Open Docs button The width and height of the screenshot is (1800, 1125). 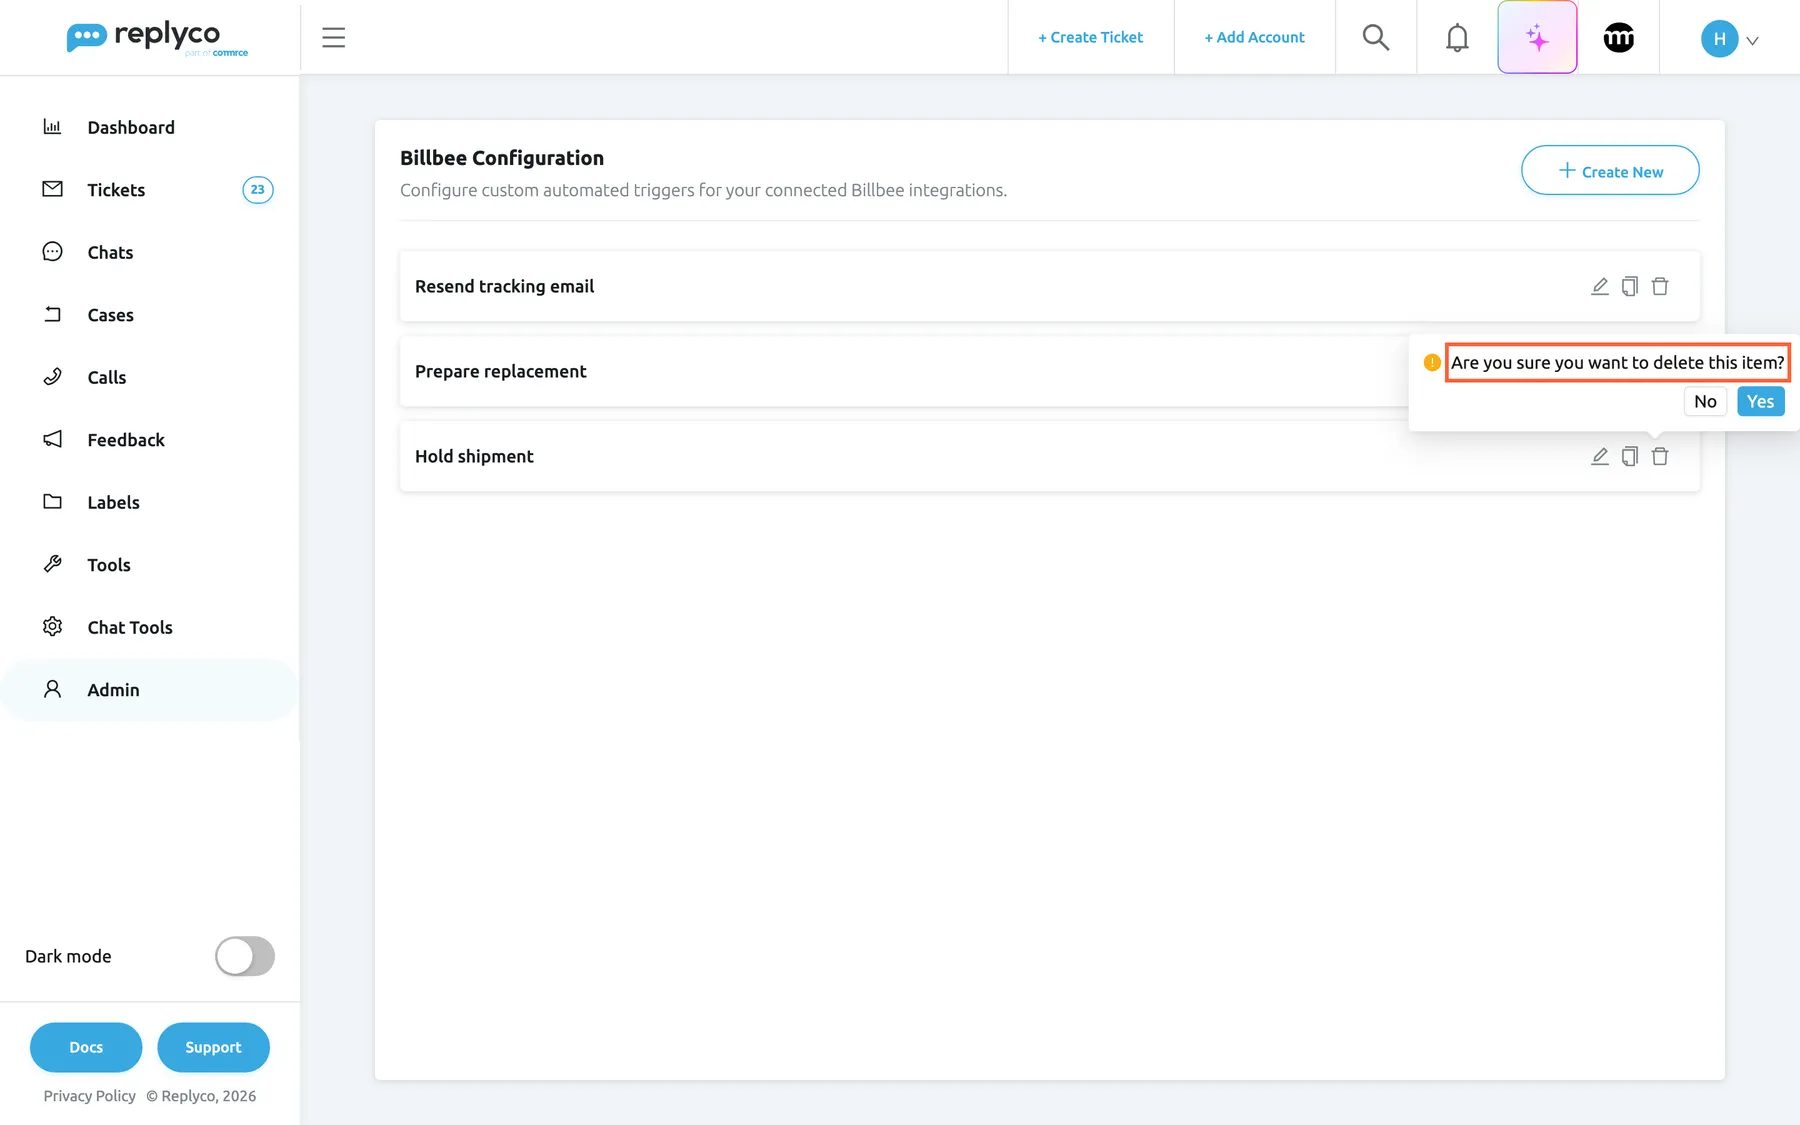click(x=86, y=1047)
